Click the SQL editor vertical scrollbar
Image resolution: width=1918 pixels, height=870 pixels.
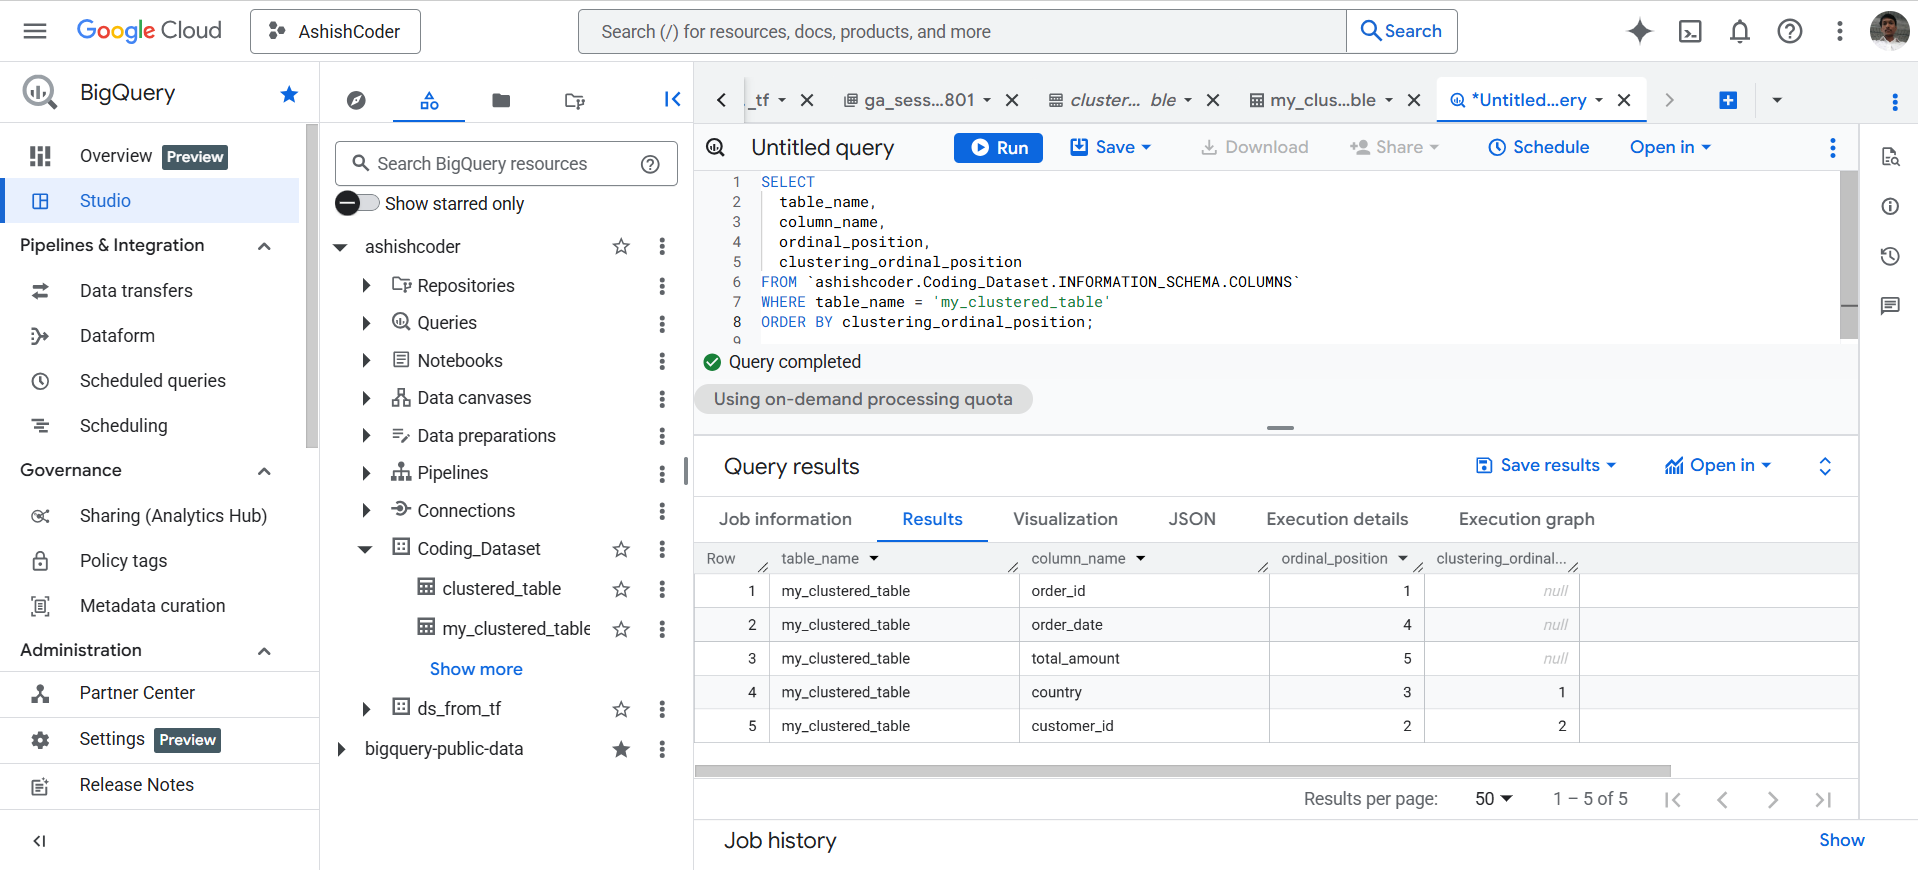click(x=1849, y=255)
